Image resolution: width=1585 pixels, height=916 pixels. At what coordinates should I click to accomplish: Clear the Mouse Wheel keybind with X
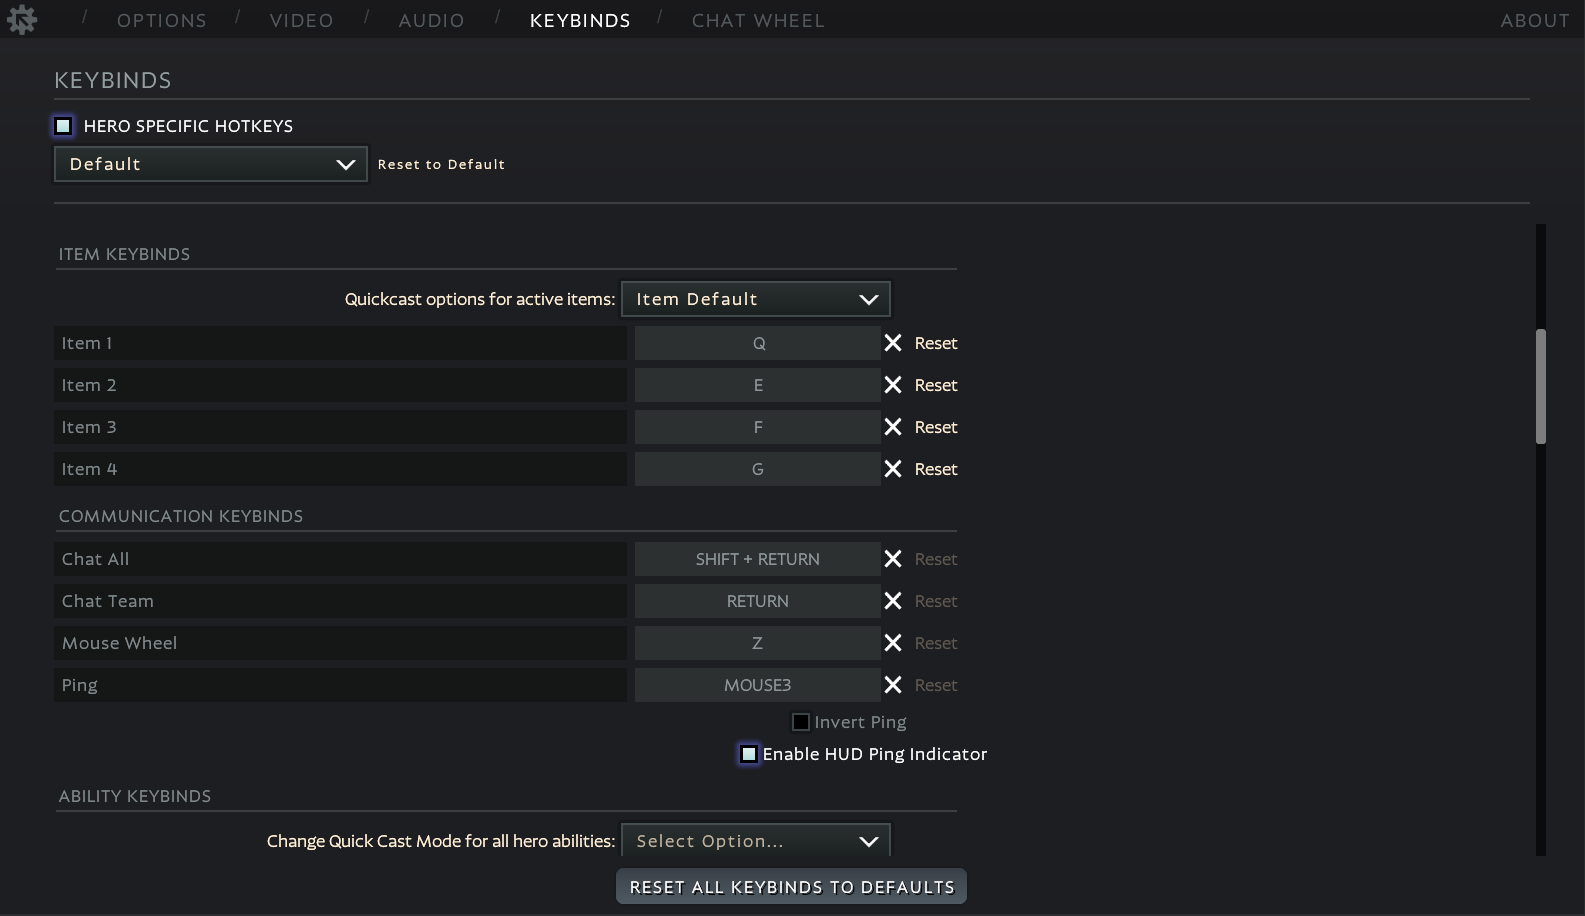coord(893,643)
